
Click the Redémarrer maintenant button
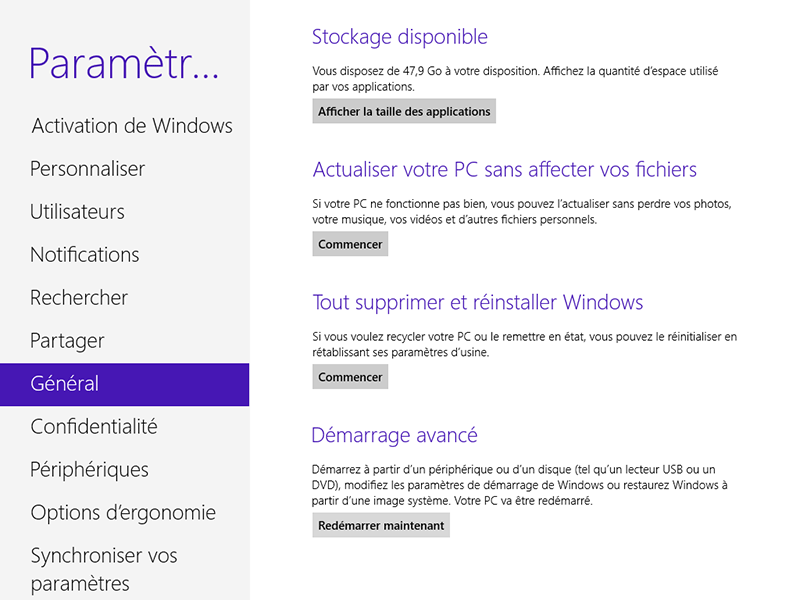pos(381,525)
